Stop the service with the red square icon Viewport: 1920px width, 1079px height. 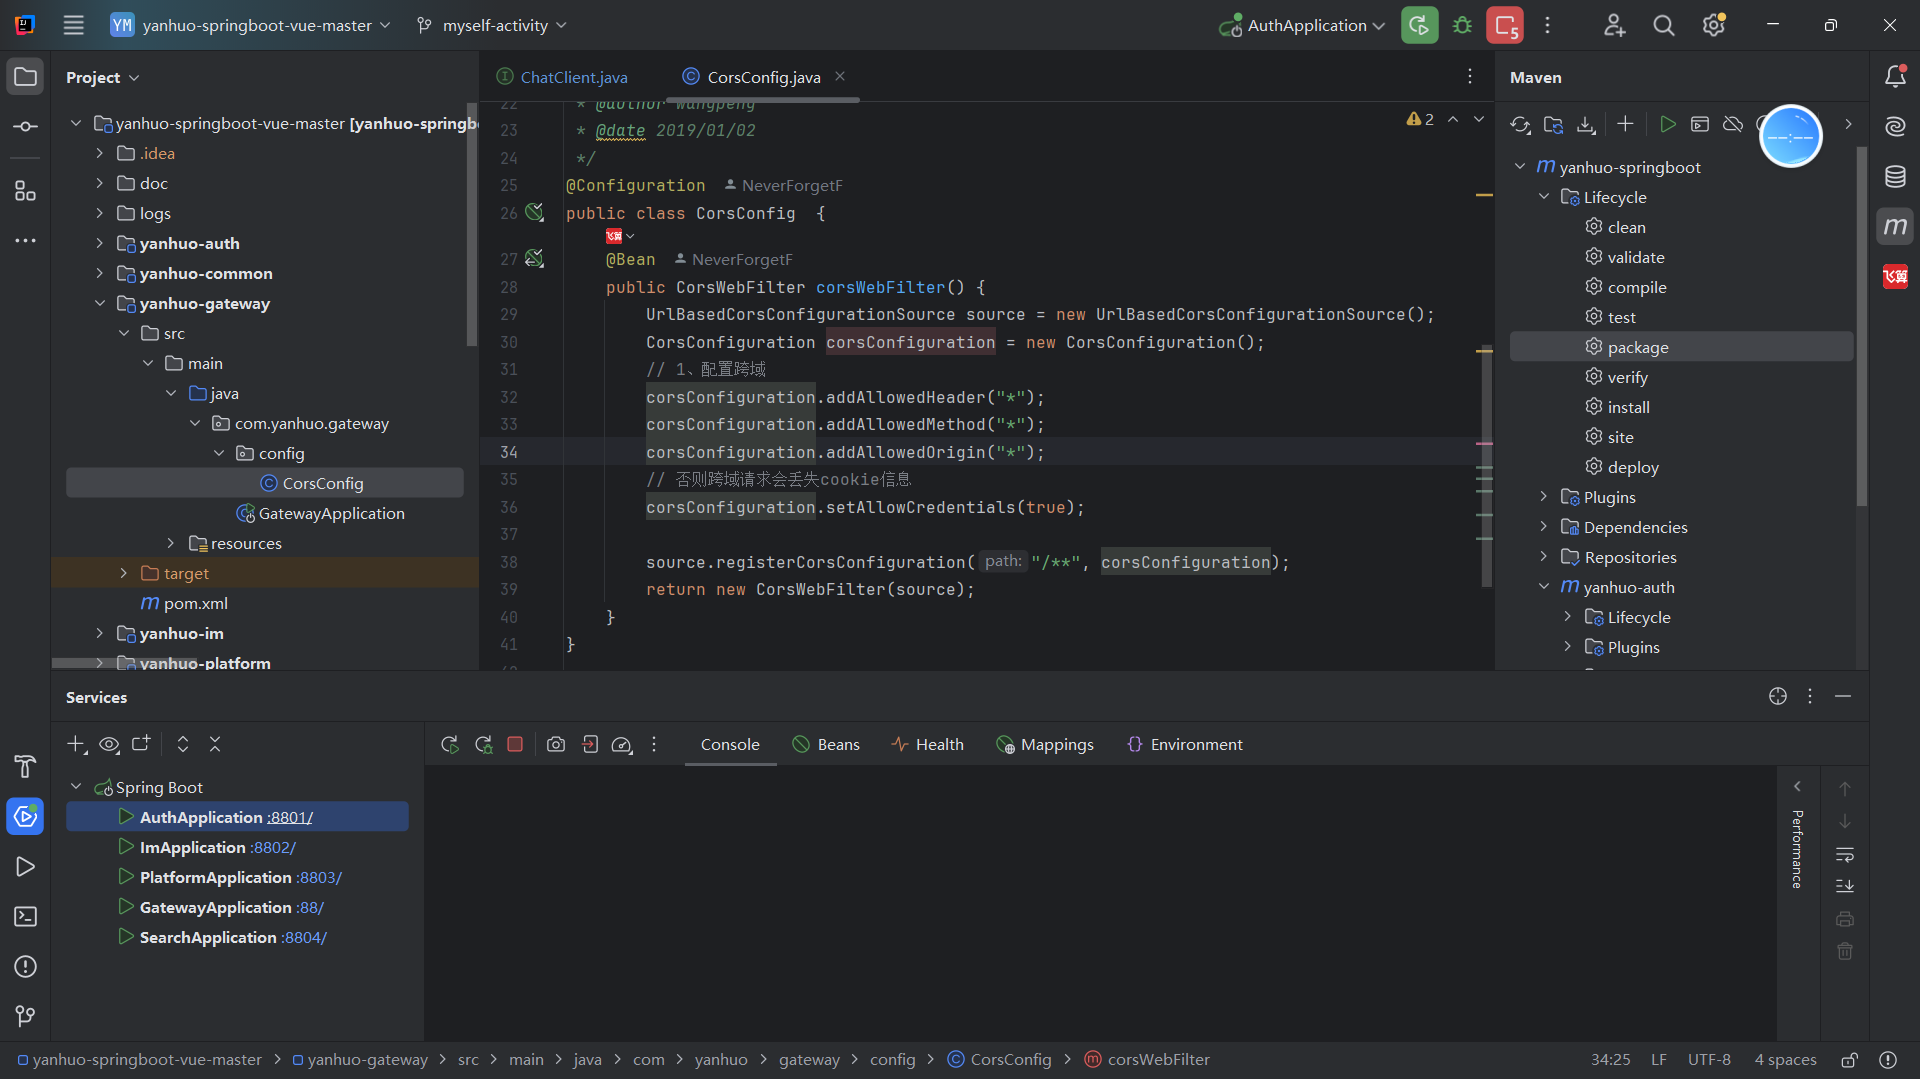coord(515,745)
